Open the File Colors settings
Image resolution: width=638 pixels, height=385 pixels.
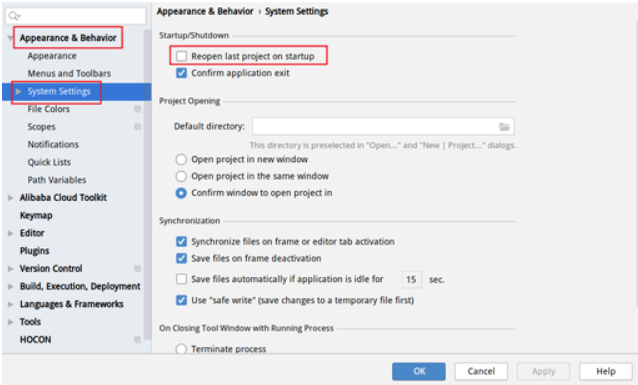click(48, 109)
